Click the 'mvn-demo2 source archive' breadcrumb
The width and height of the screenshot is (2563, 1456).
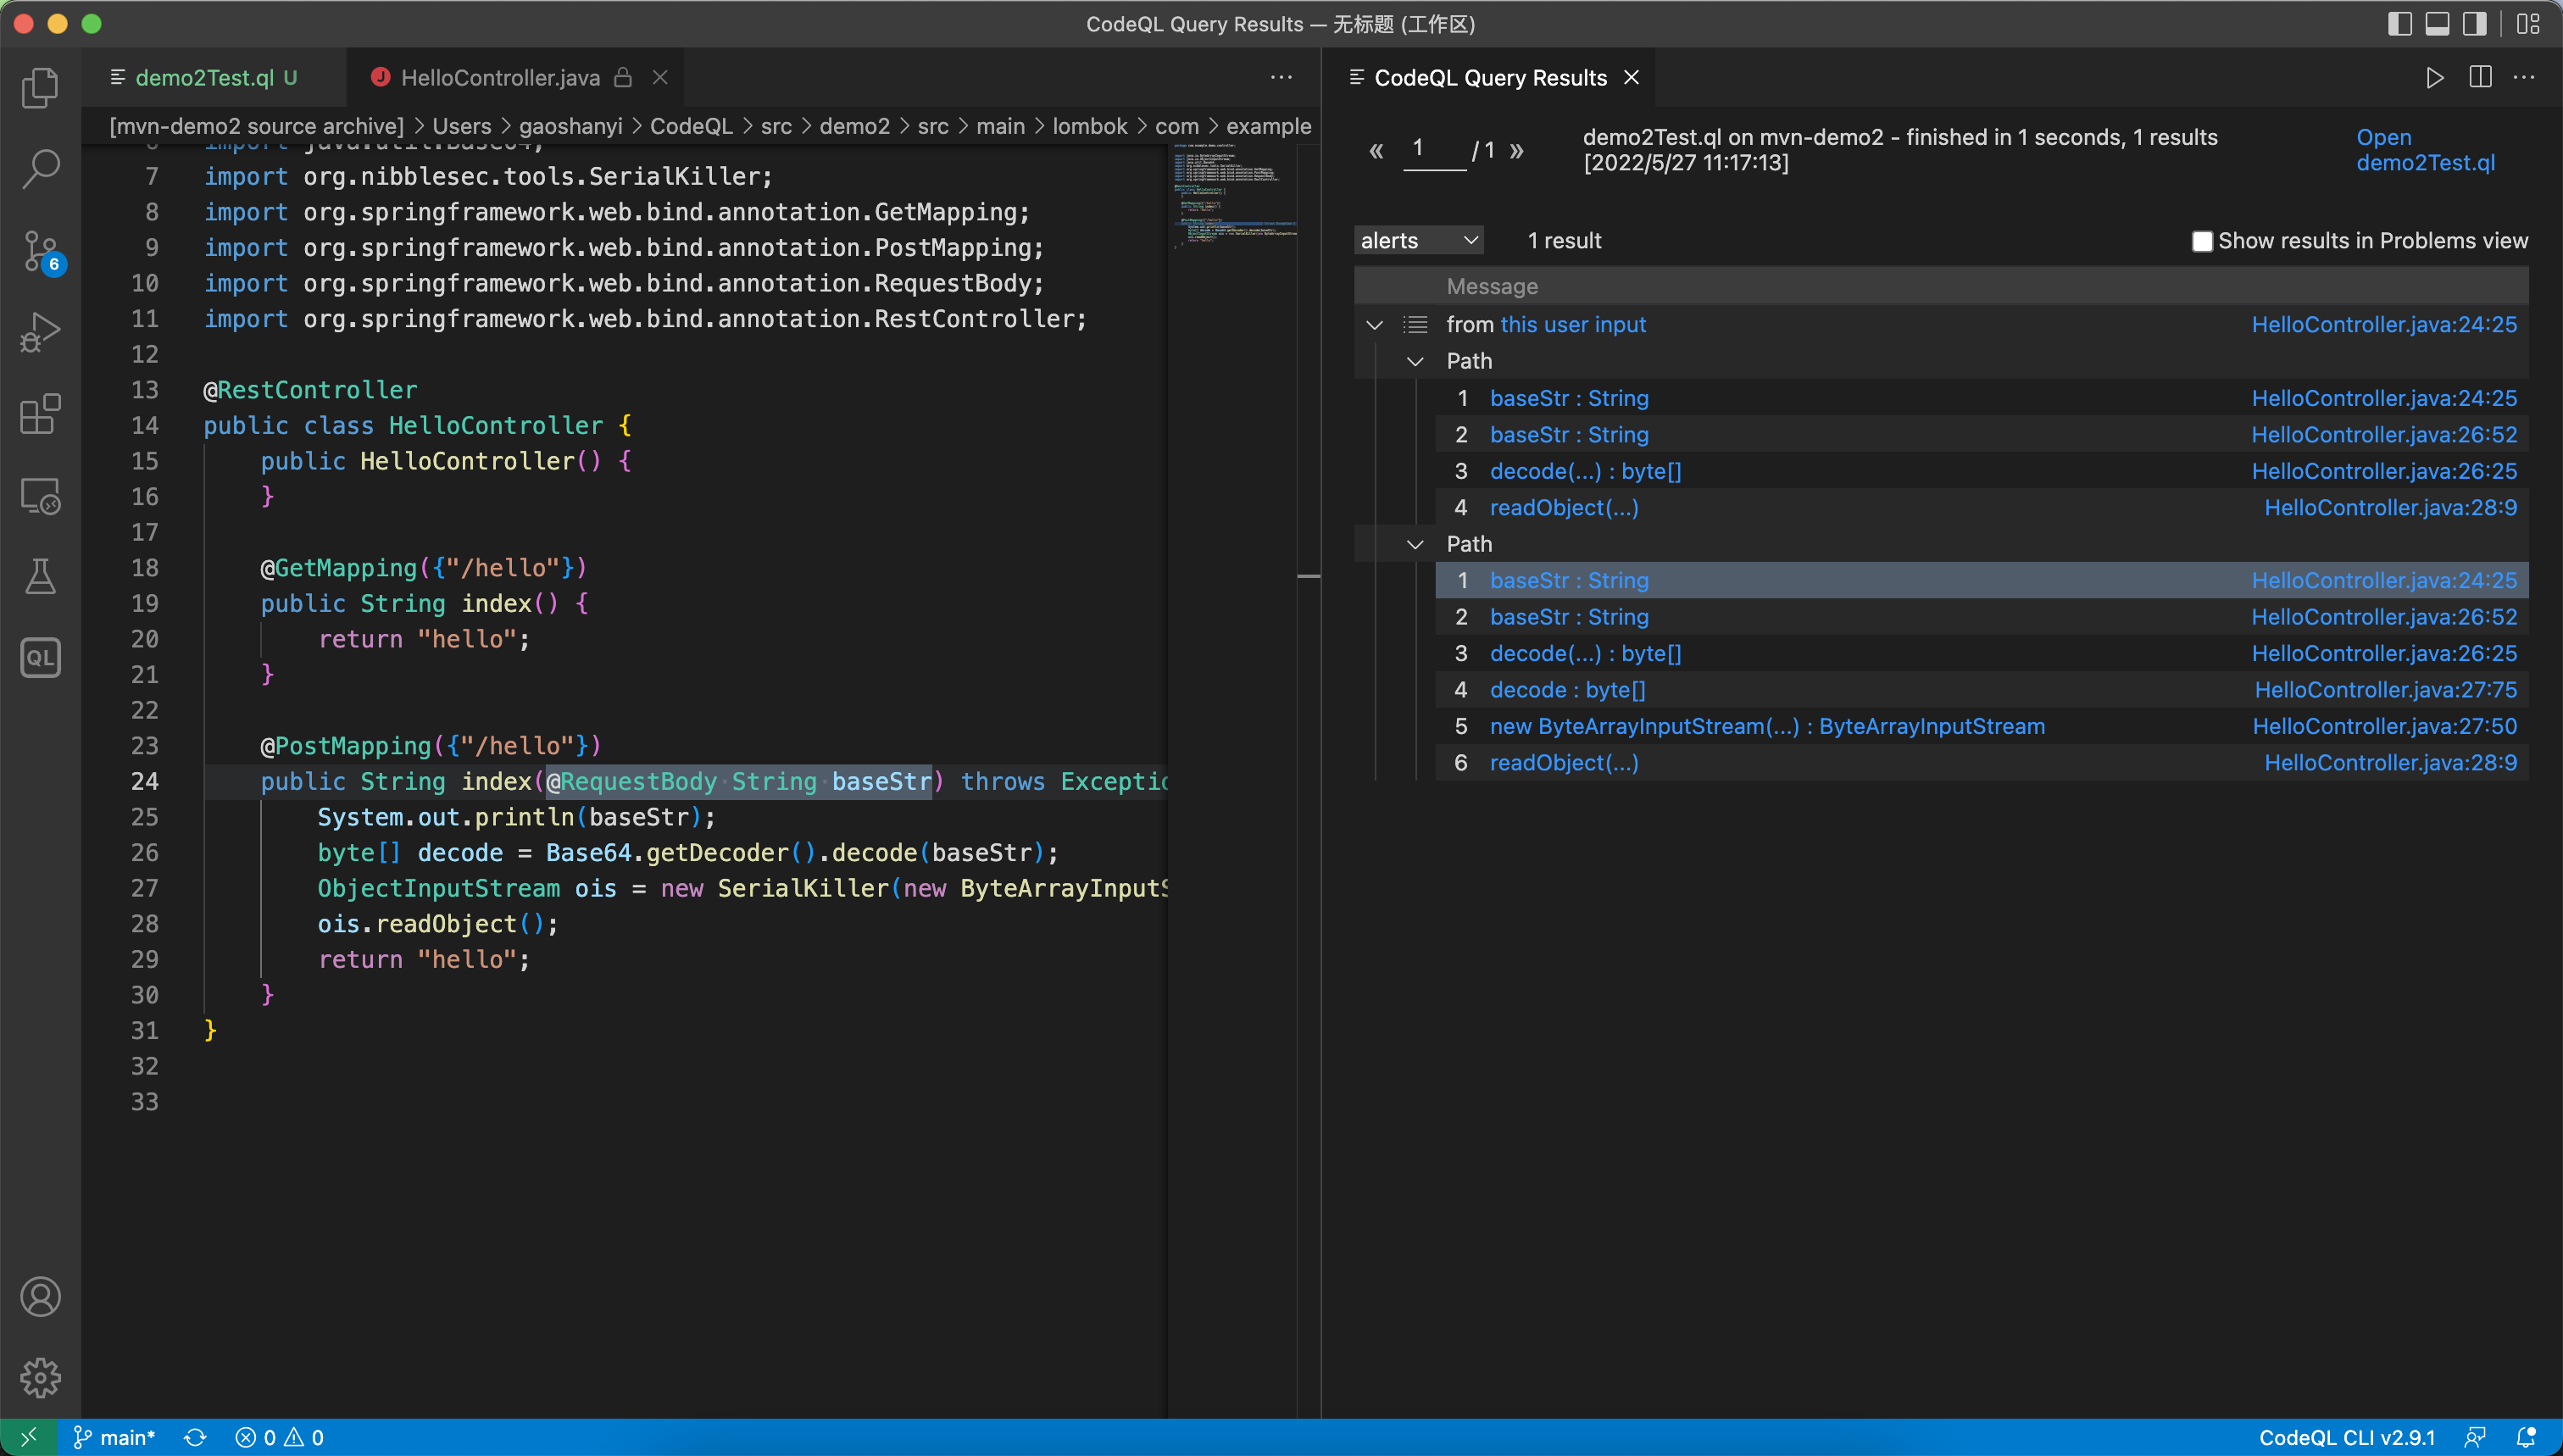(x=256, y=126)
